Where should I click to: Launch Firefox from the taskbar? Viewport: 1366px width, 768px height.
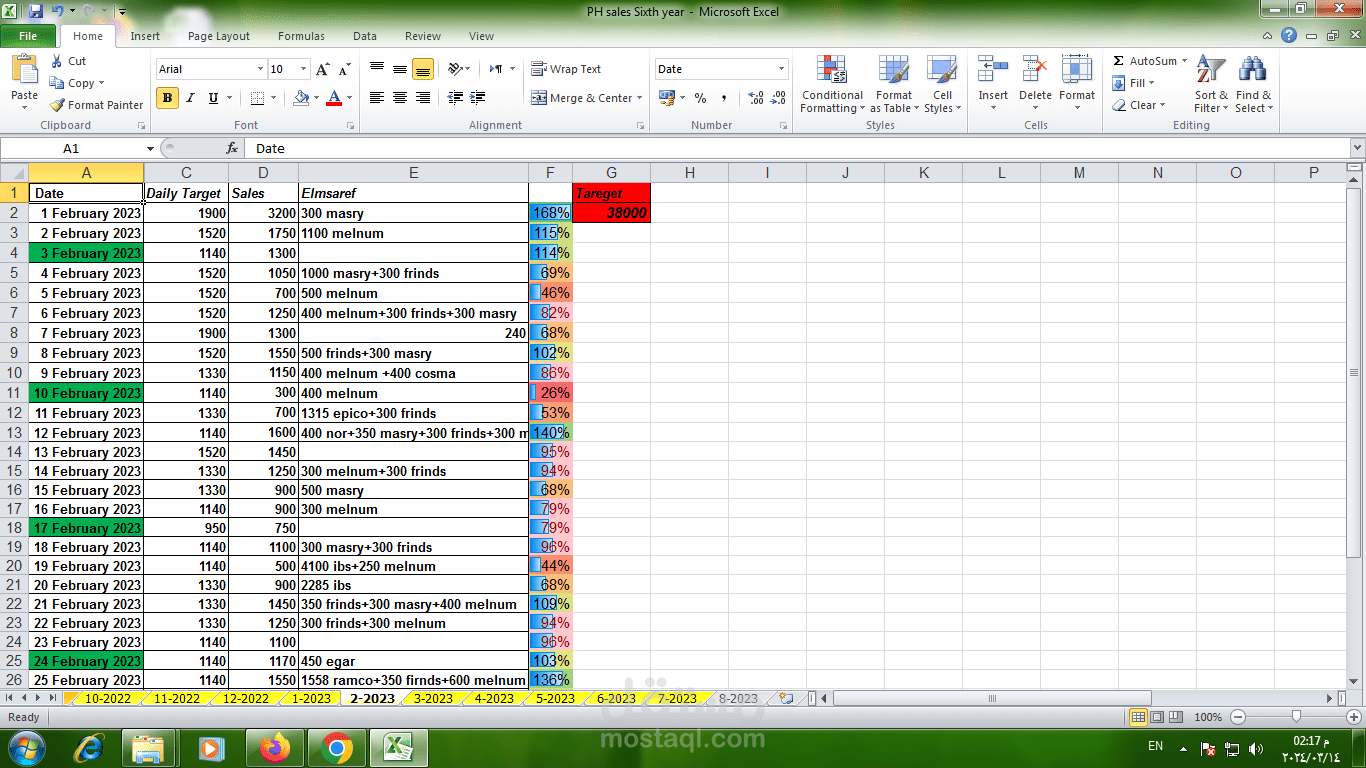(274, 748)
